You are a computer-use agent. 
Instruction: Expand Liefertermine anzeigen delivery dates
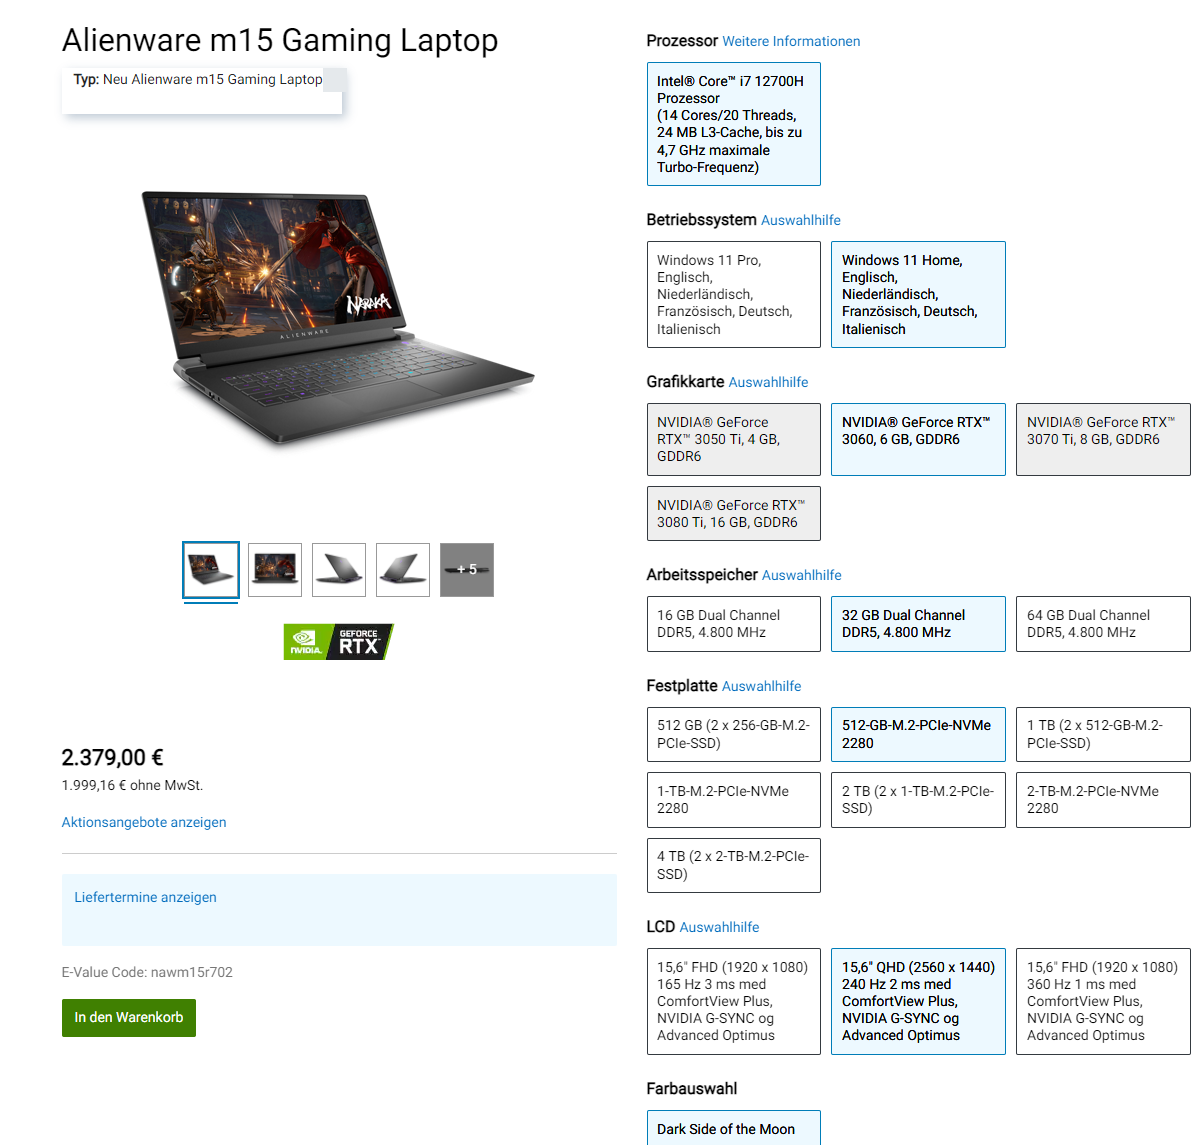tap(145, 897)
